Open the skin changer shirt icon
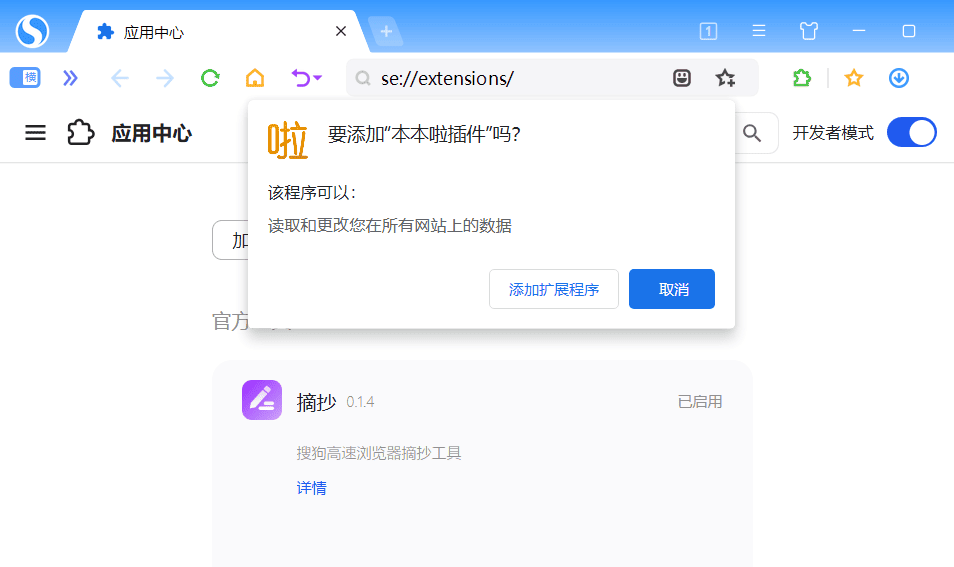Viewport: 954px width, 567px height. point(809,31)
